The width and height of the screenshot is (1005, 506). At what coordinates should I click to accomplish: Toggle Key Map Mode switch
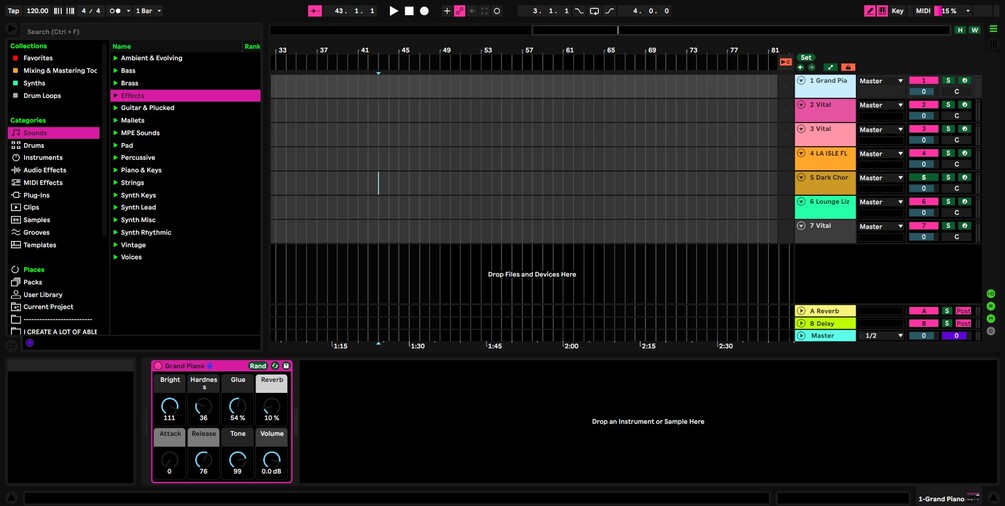897,11
